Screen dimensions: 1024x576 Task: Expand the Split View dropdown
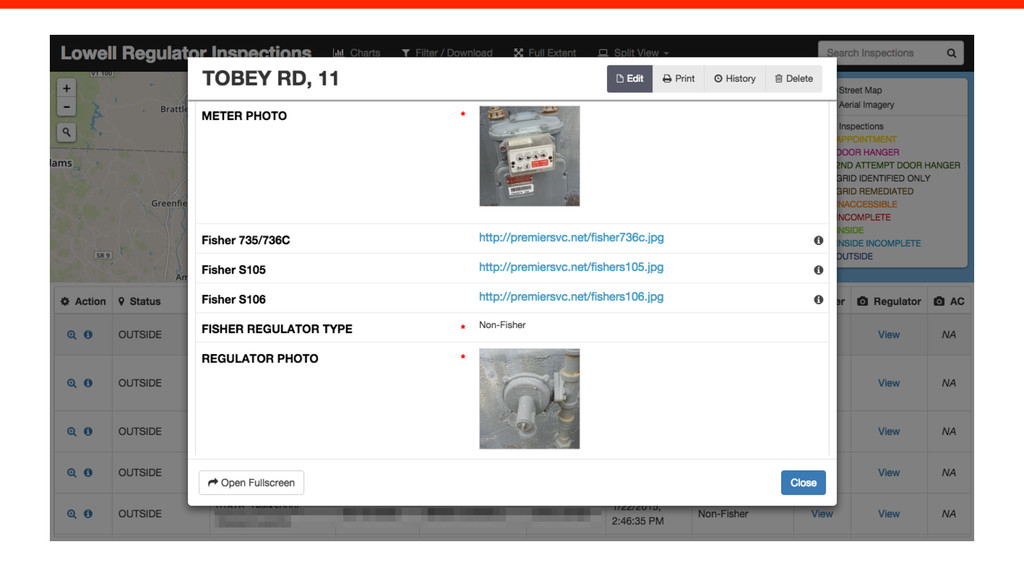(x=633, y=53)
